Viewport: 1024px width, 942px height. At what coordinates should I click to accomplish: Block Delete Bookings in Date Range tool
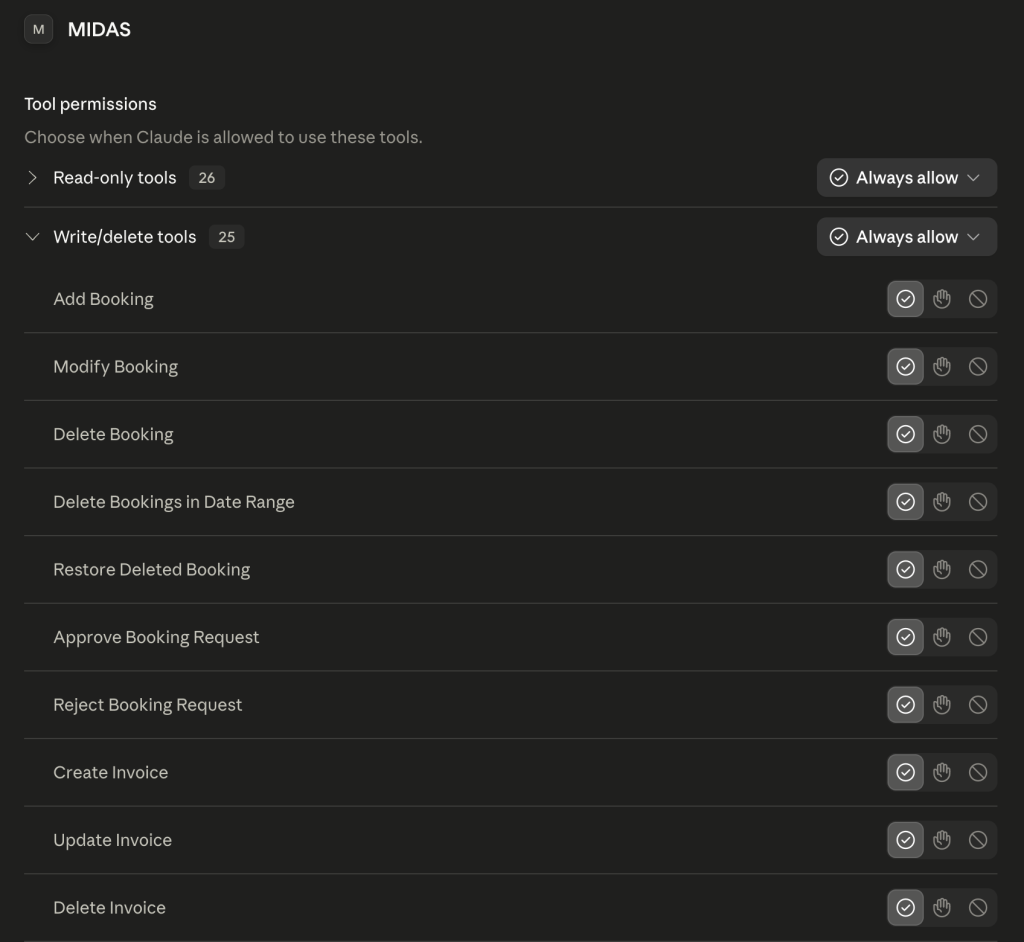978,502
